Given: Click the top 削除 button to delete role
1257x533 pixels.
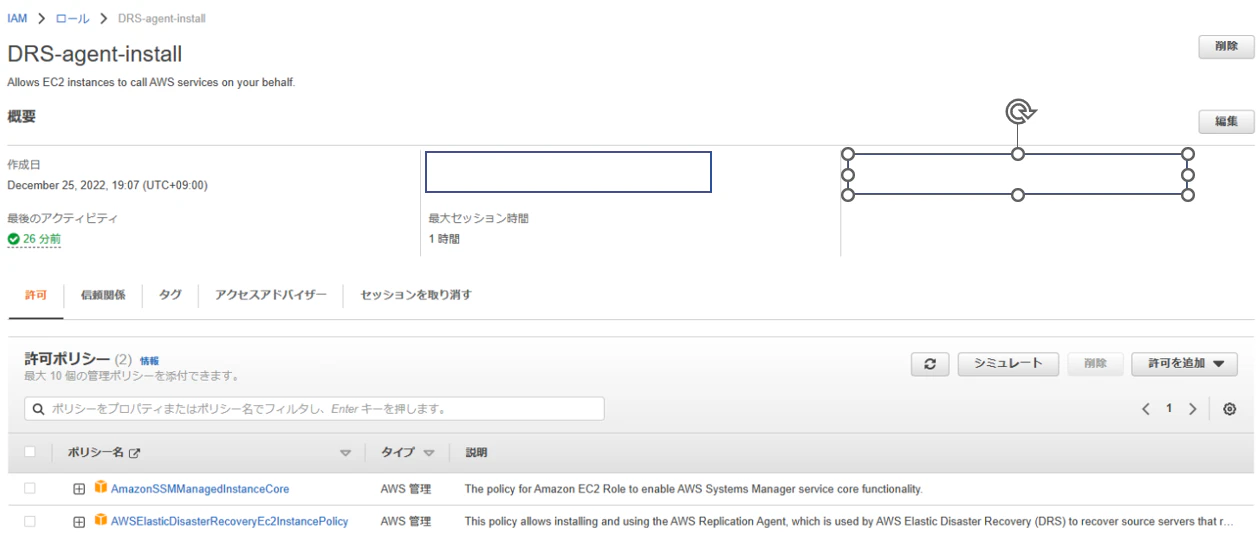Looking at the screenshot, I should point(1225,47).
